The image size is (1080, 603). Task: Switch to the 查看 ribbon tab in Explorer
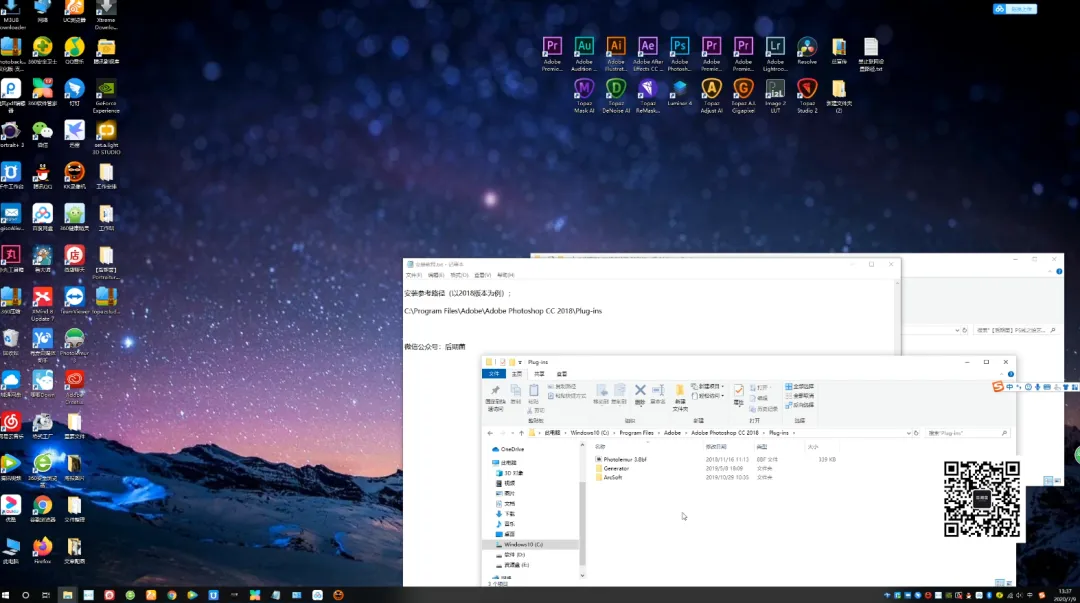click(x=561, y=374)
